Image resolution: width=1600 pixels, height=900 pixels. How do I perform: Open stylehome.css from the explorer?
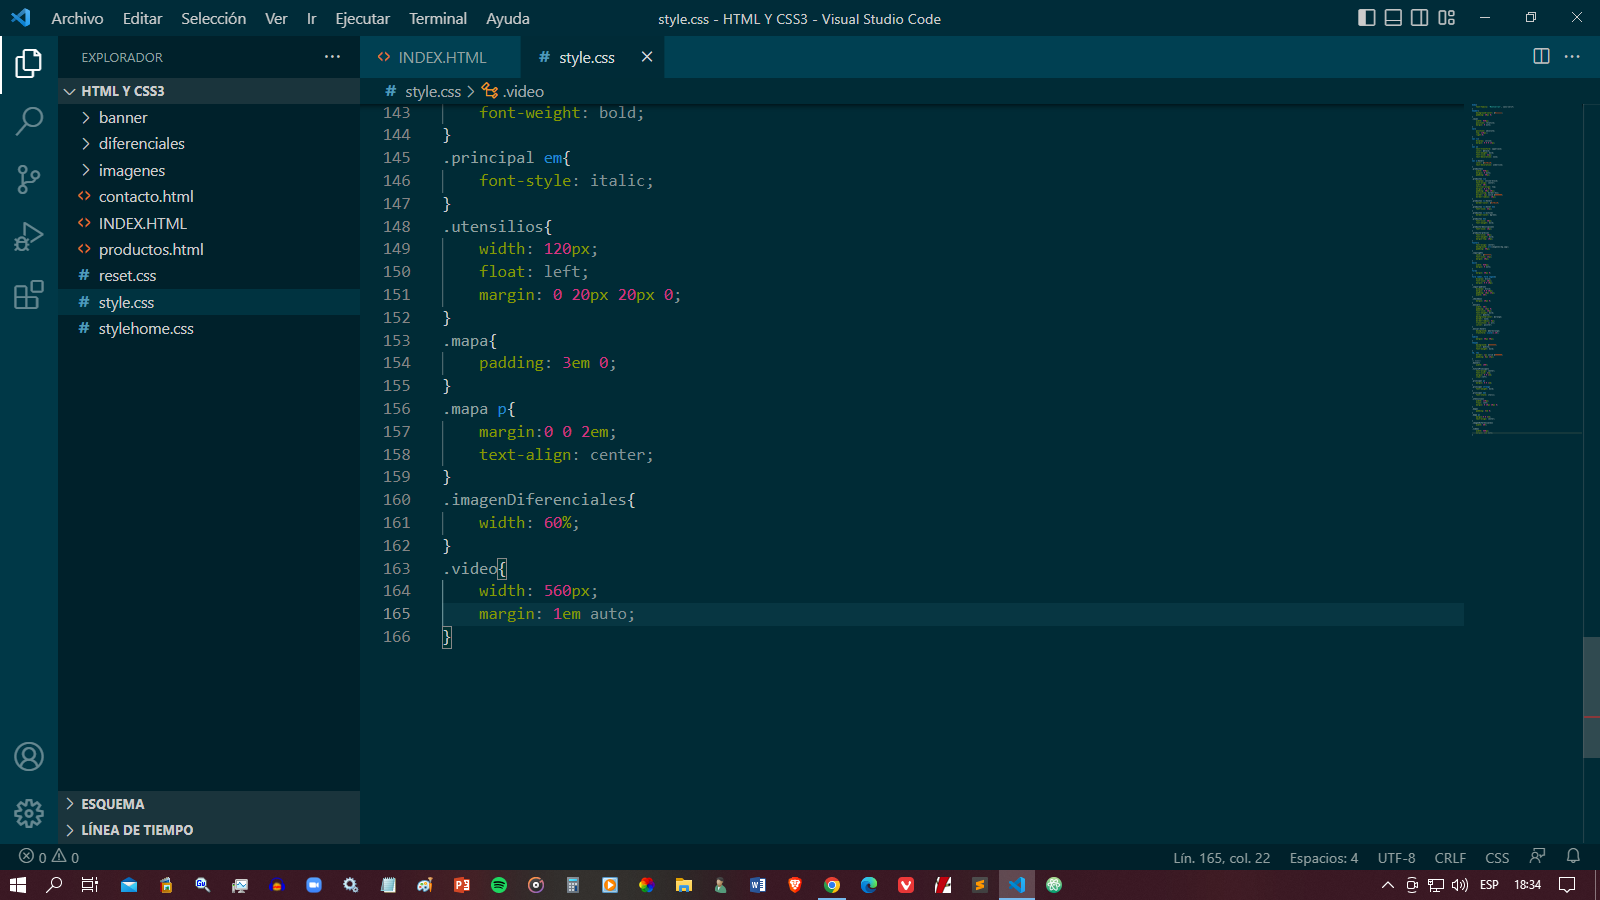coord(209,328)
